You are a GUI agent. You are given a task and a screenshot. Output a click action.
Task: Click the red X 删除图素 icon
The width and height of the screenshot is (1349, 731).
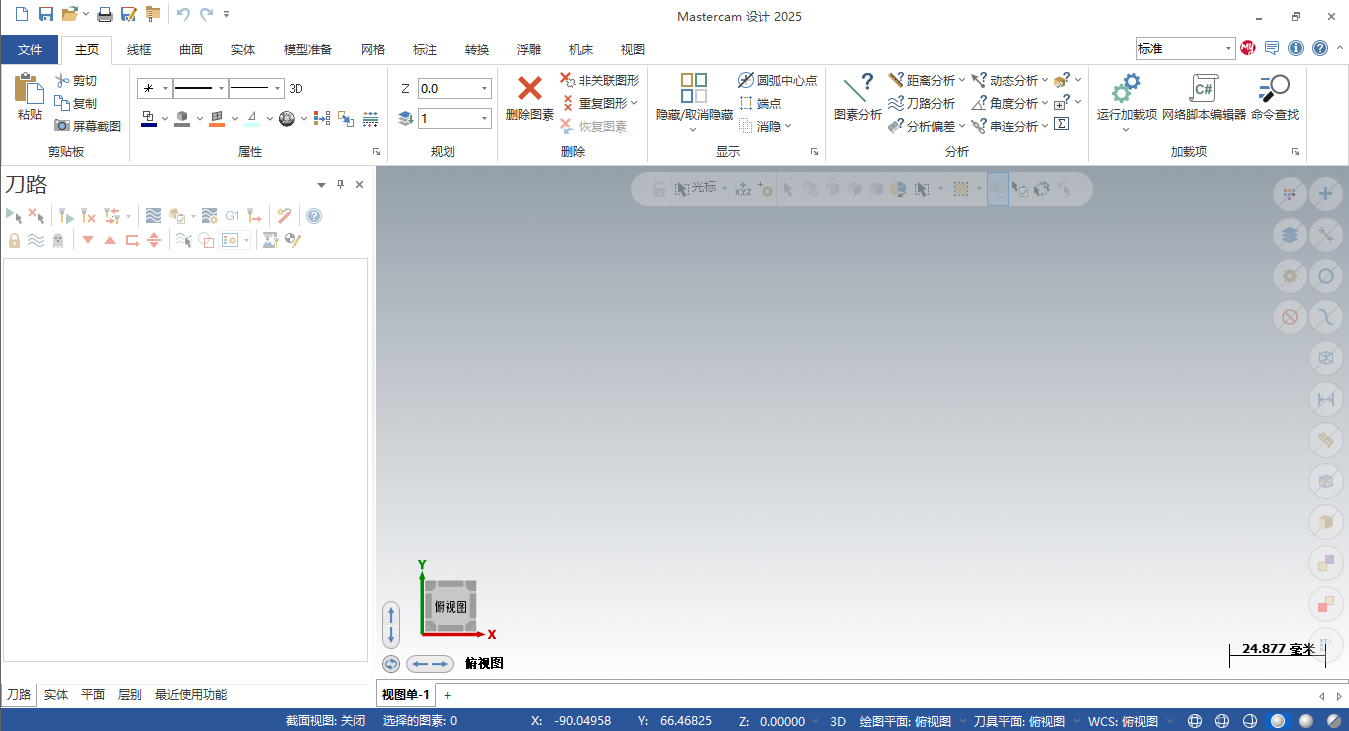point(530,88)
